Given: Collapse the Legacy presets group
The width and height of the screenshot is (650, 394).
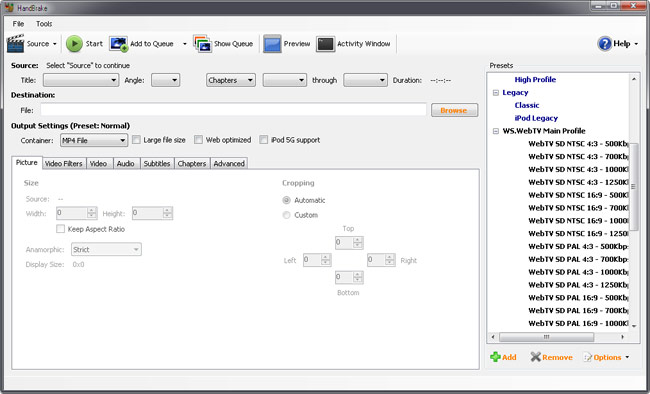Looking at the screenshot, I should pos(495,92).
